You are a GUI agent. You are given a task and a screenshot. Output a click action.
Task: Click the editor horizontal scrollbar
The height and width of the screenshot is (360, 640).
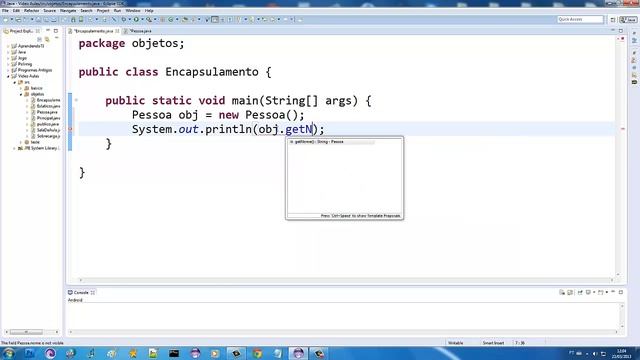346,280
